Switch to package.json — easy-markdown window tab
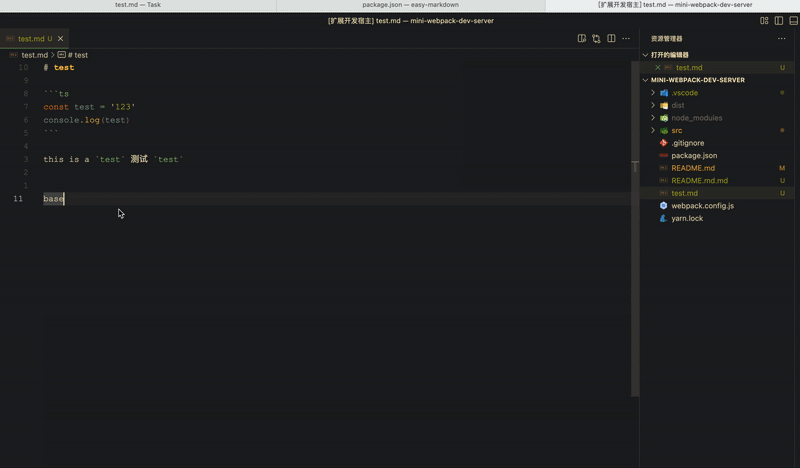The image size is (800, 468). point(410,5)
